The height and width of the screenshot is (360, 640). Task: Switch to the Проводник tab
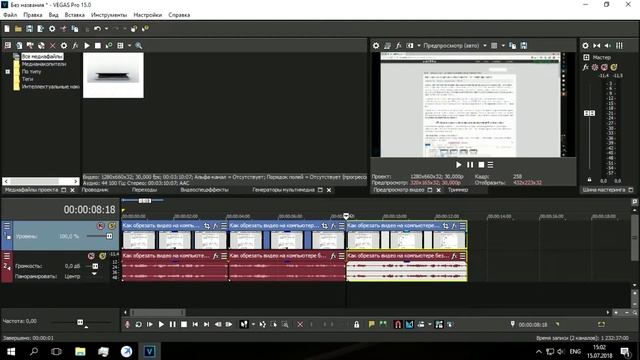point(95,190)
